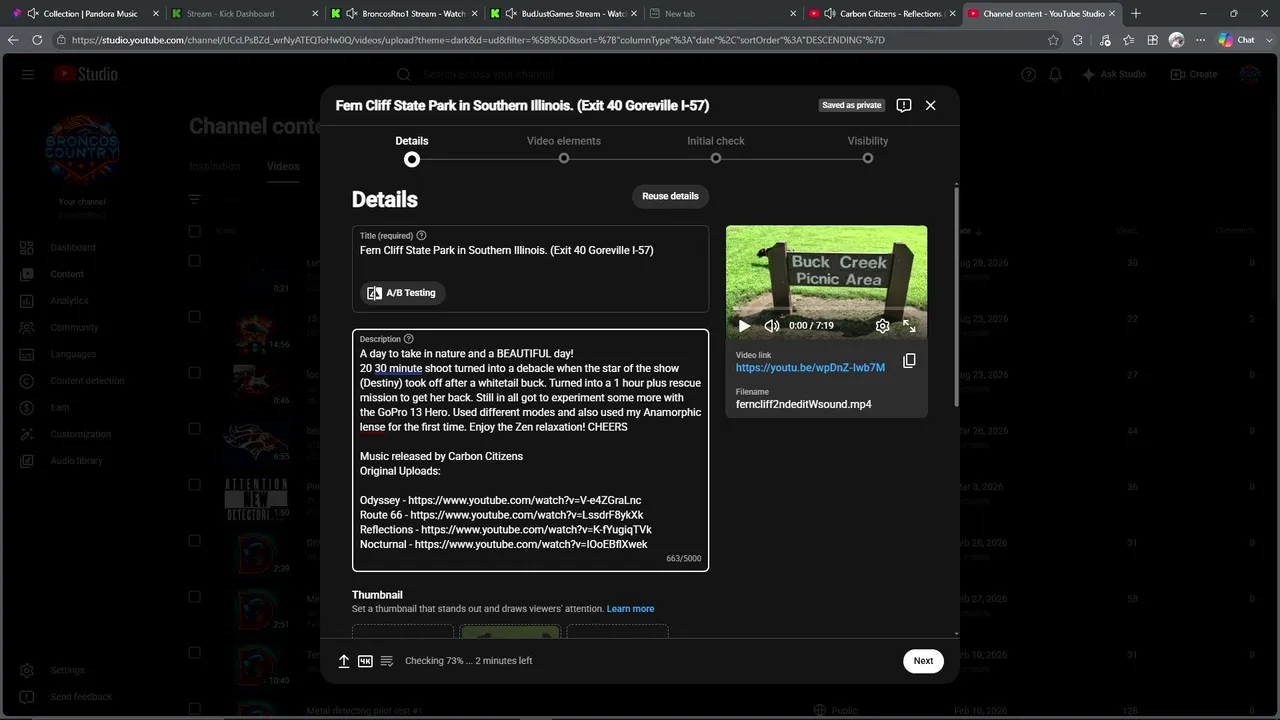Check the 0:21 duration video's checkbox
Screen dimensions: 1280x720
195,261
